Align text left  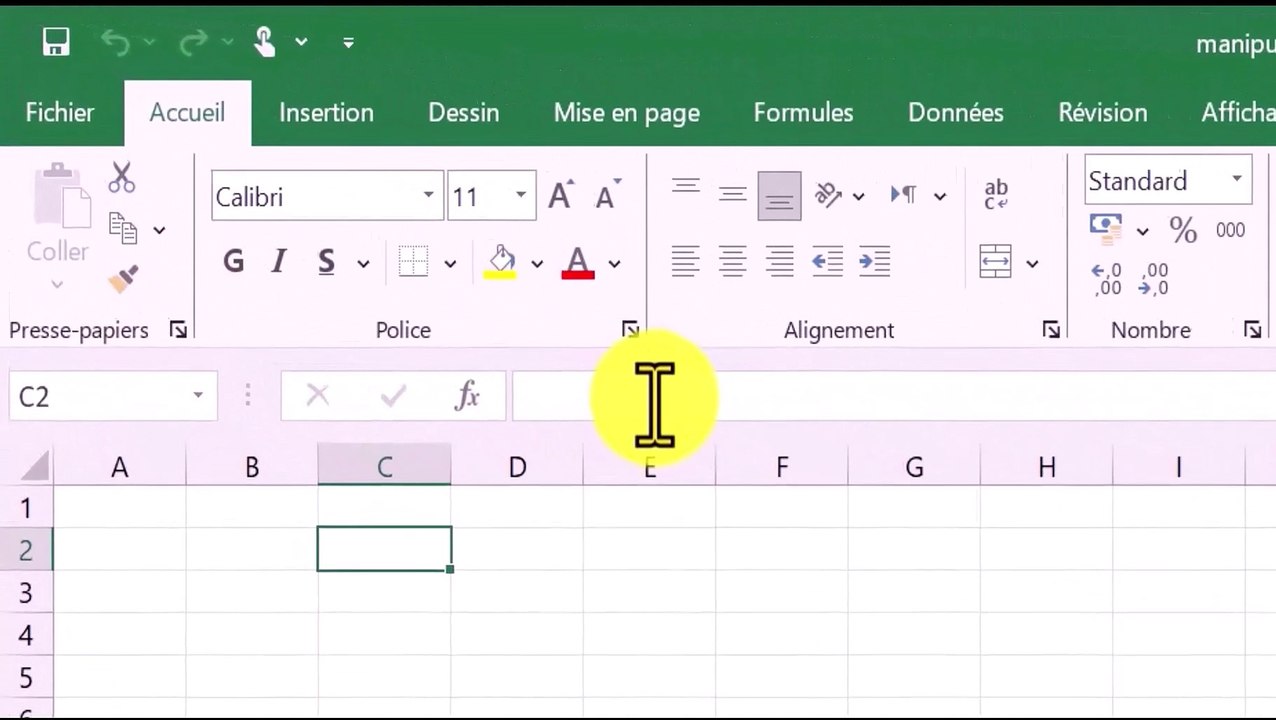tap(686, 262)
